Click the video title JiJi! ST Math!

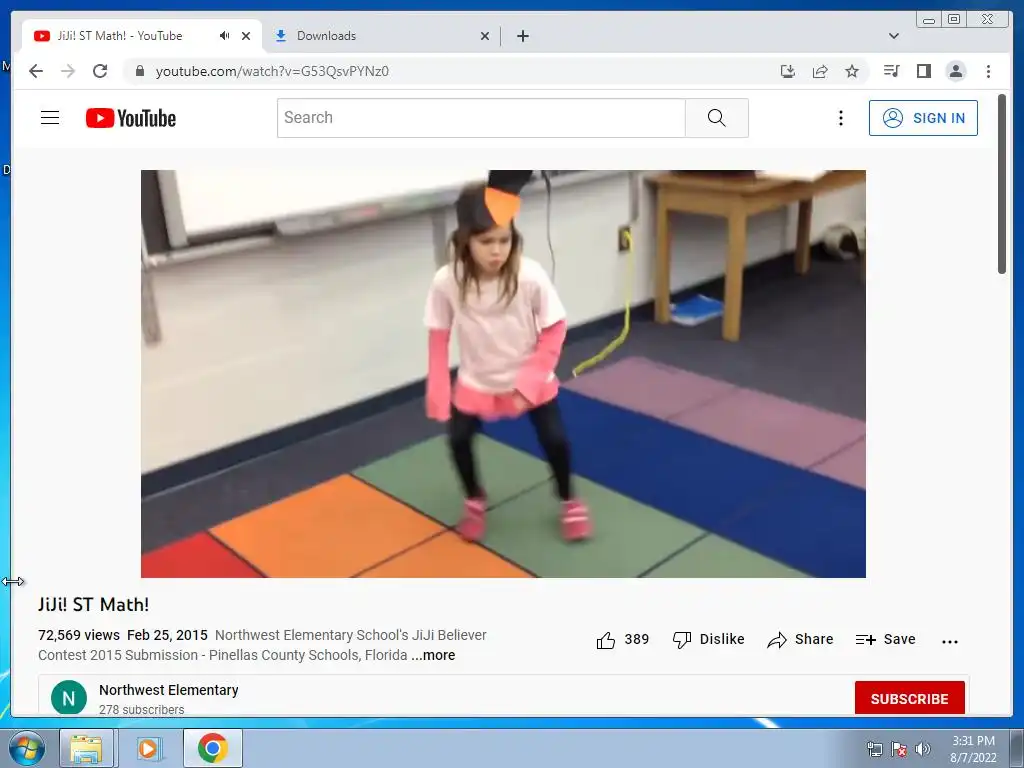(x=93, y=605)
